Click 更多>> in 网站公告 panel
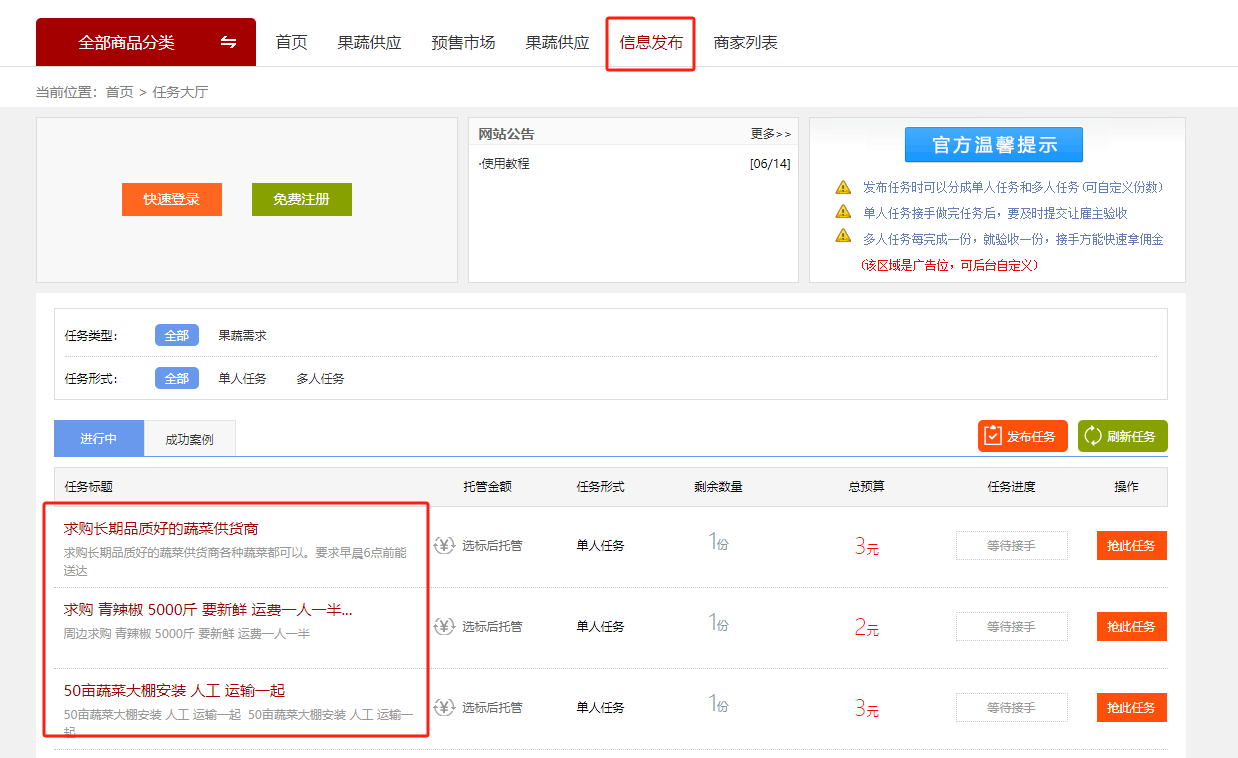This screenshot has width=1238, height=758. click(x=770, y=134)
